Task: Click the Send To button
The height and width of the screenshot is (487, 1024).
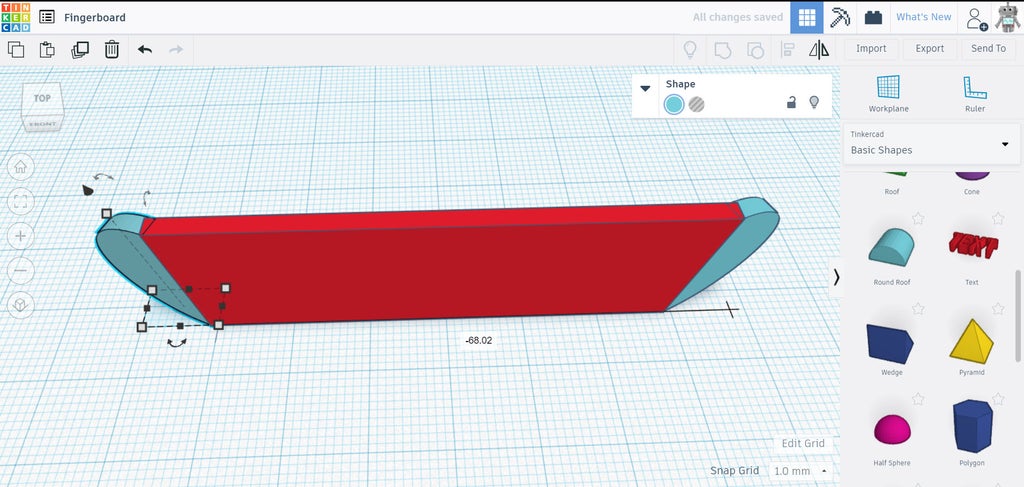Action: (x=988, y=48)
